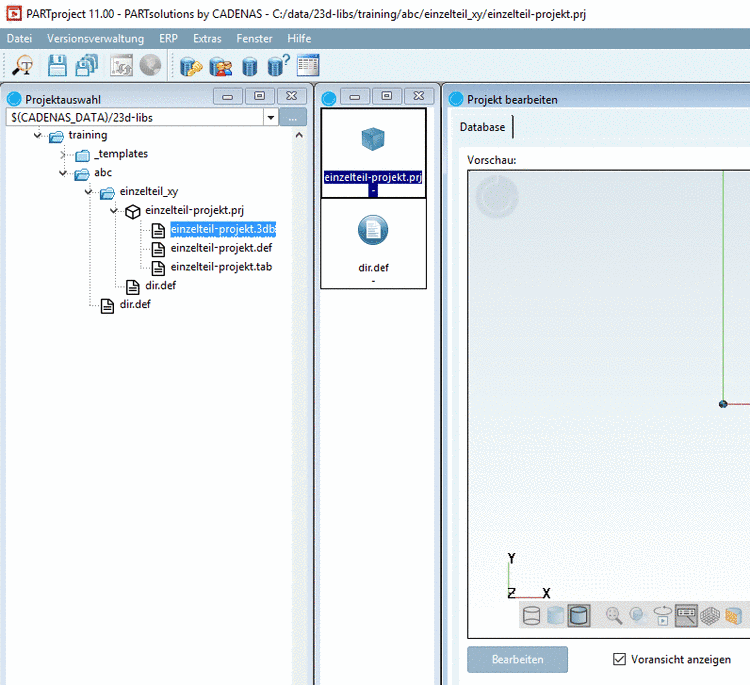Click the 3D wireframe cube icon in preview
The width and height of the screenshot is (750, 685).
pos(710,616)
